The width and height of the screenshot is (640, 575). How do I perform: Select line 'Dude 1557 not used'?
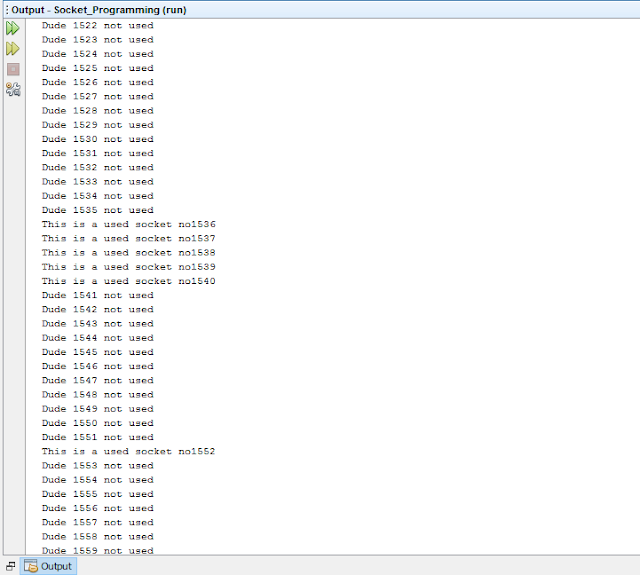pos(98,523)
